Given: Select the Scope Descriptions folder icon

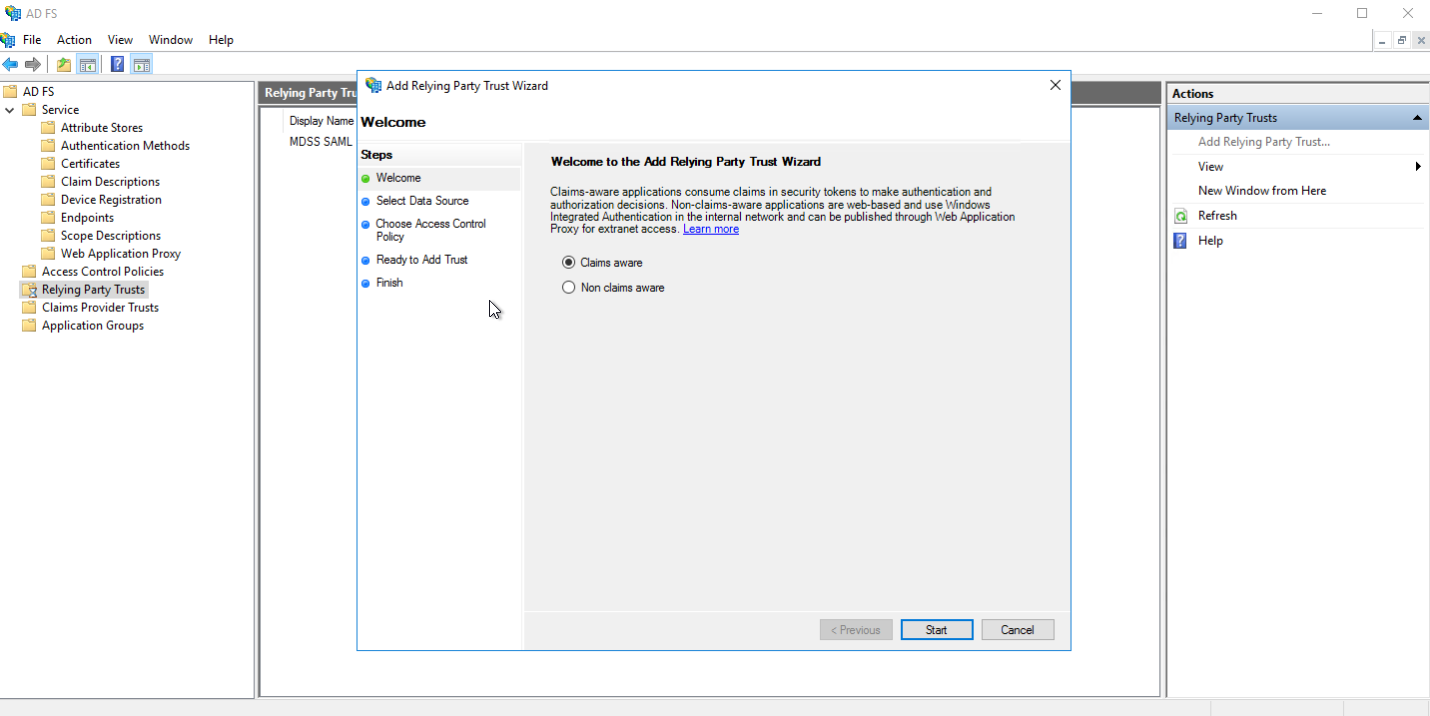Looking at the screenshot, I should click(48, 236).
